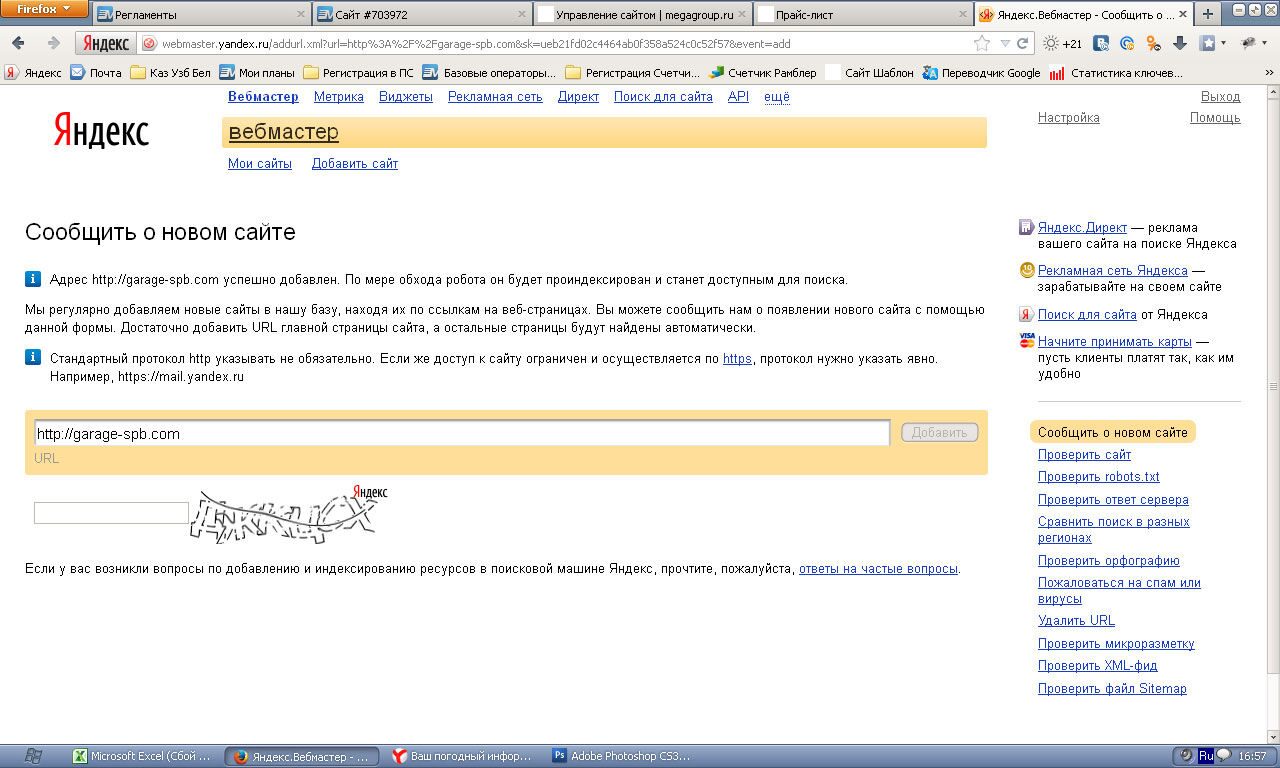Viewport: 1280px width, 768px height.
Task: Switch to the Прайс-лист tab
Action: pos(863,14)
